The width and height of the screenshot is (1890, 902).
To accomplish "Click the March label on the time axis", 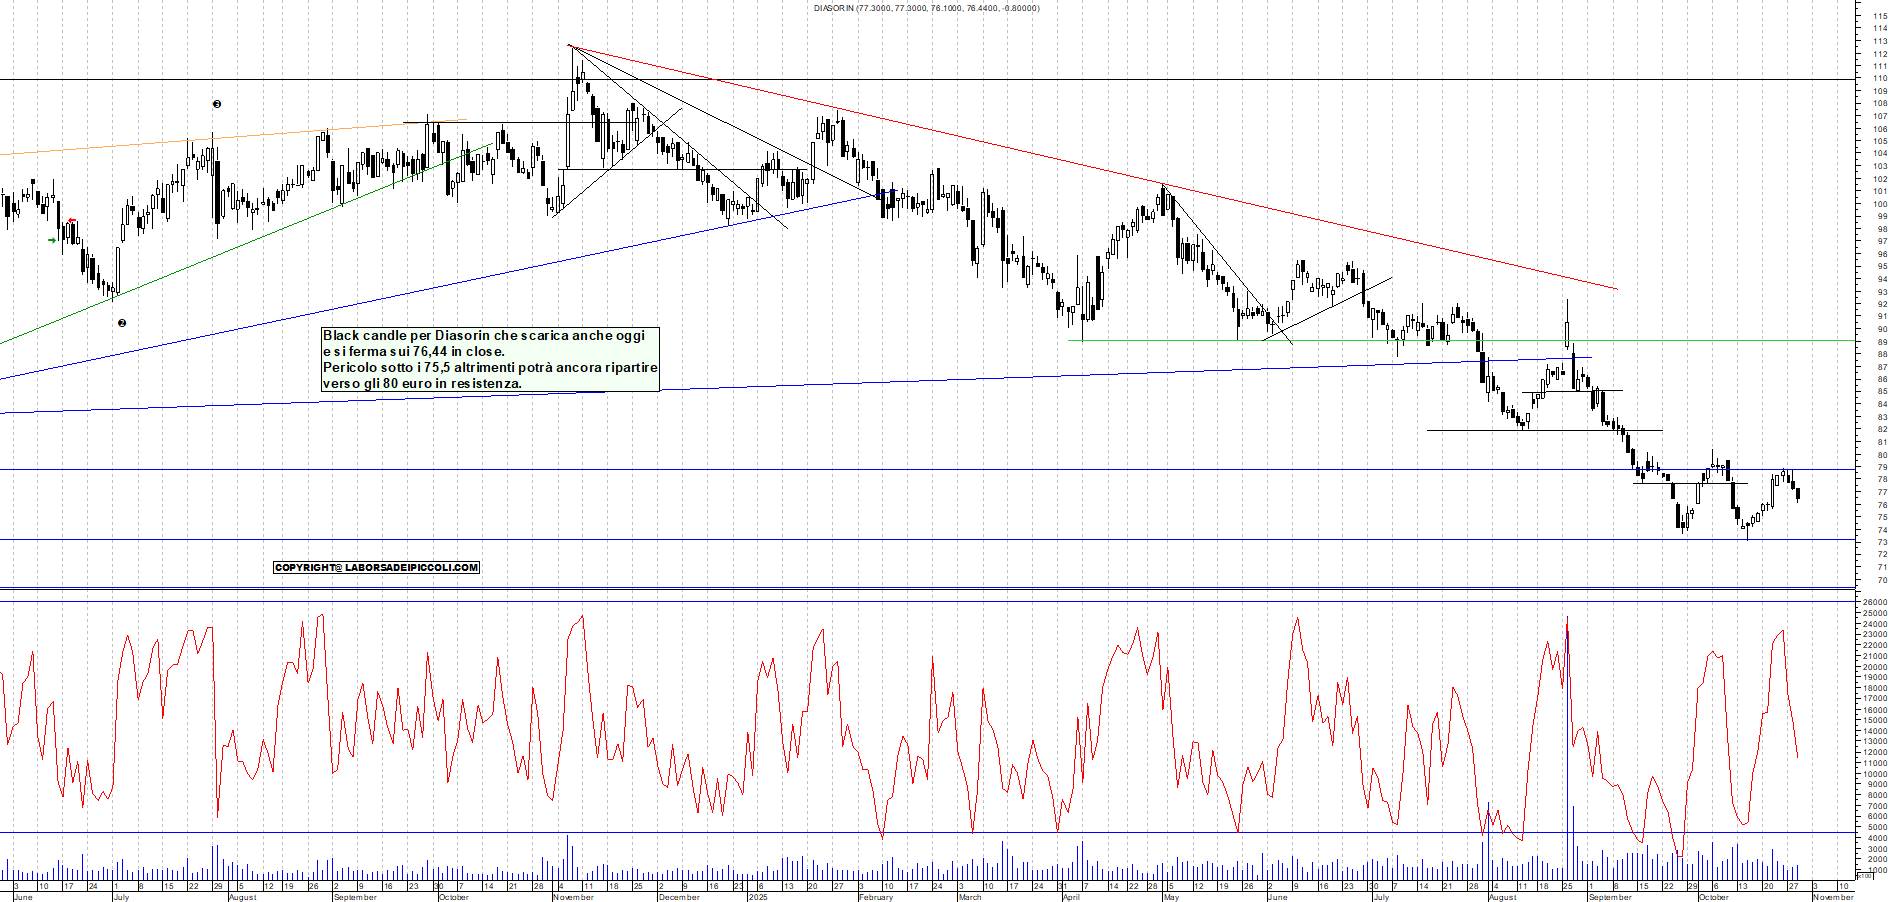I will 970,897.
